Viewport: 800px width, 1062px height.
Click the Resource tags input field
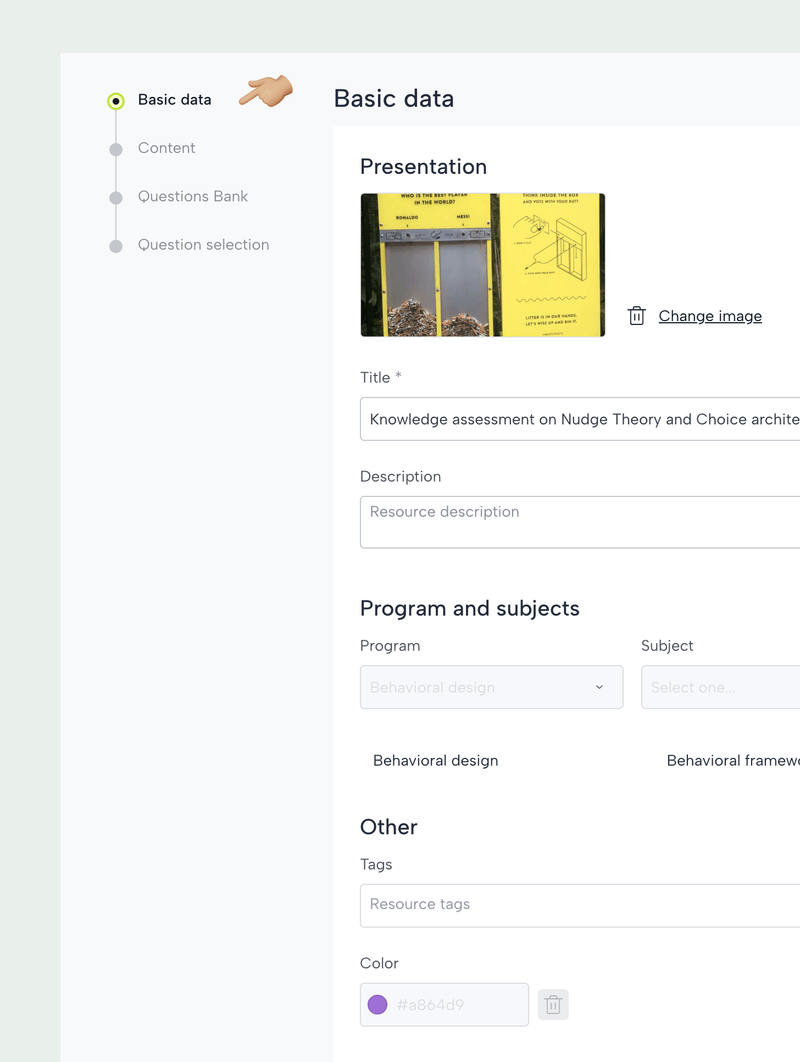click(580, 905)
